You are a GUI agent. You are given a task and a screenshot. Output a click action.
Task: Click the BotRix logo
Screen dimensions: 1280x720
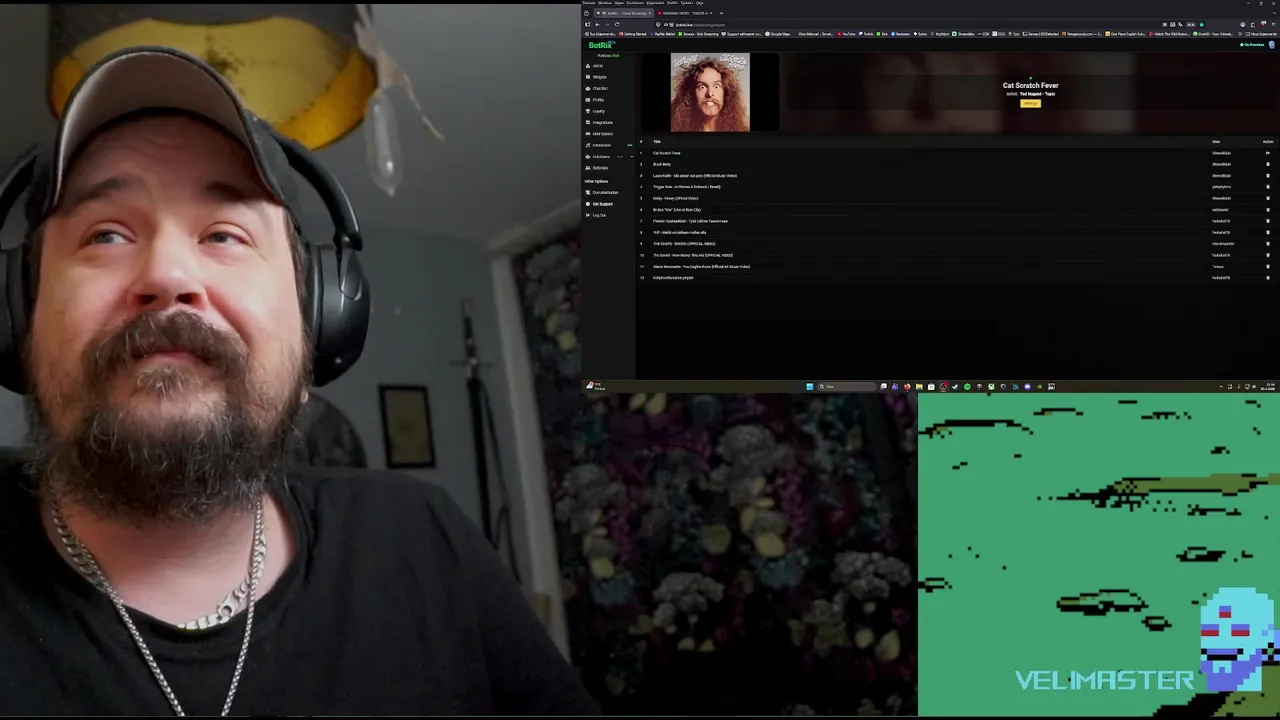pyautogui.click(x=600, y=45)
